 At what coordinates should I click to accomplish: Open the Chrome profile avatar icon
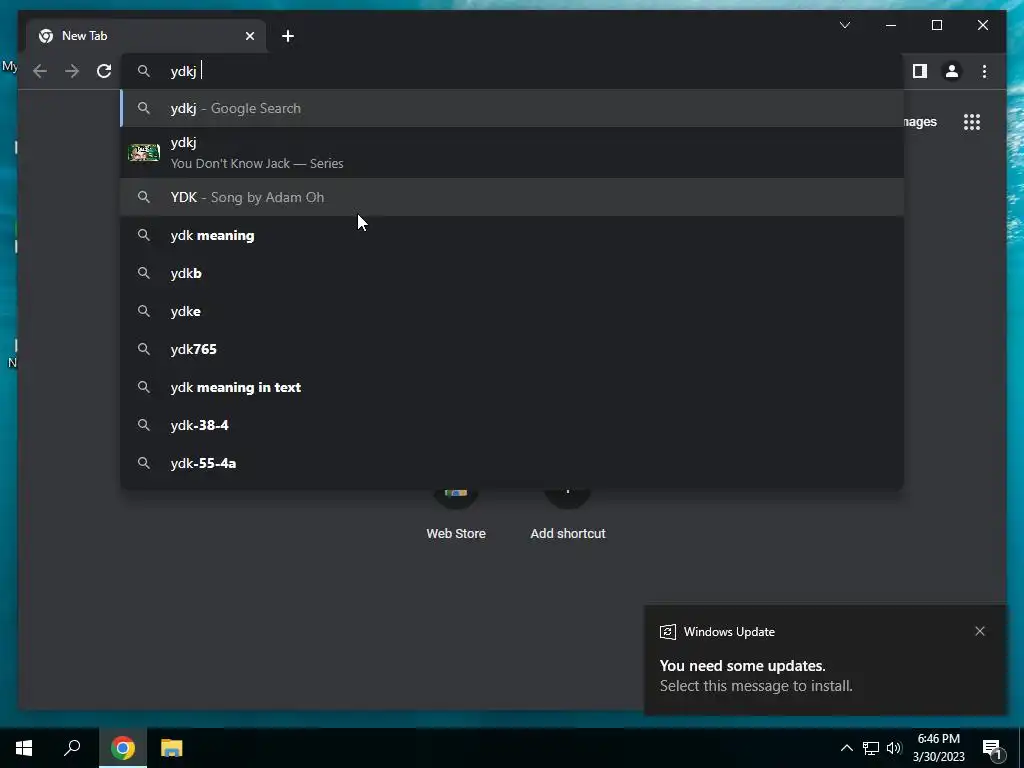pyautogui.click(x=952, y=71)
